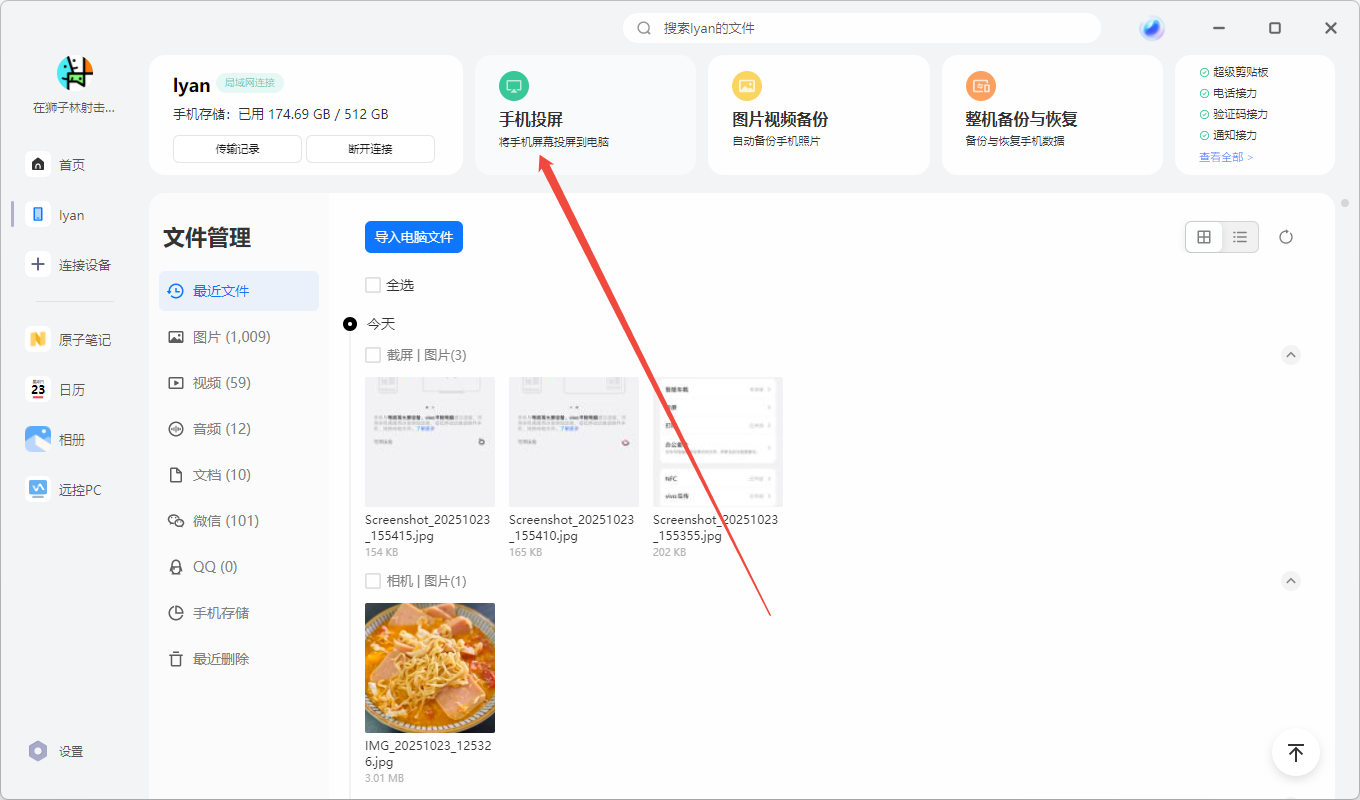Image resolution: width=1360 pixels, height=800 pixels.
Task: Click the scroll-to-top arrow button
Action: click(1295, 752)
